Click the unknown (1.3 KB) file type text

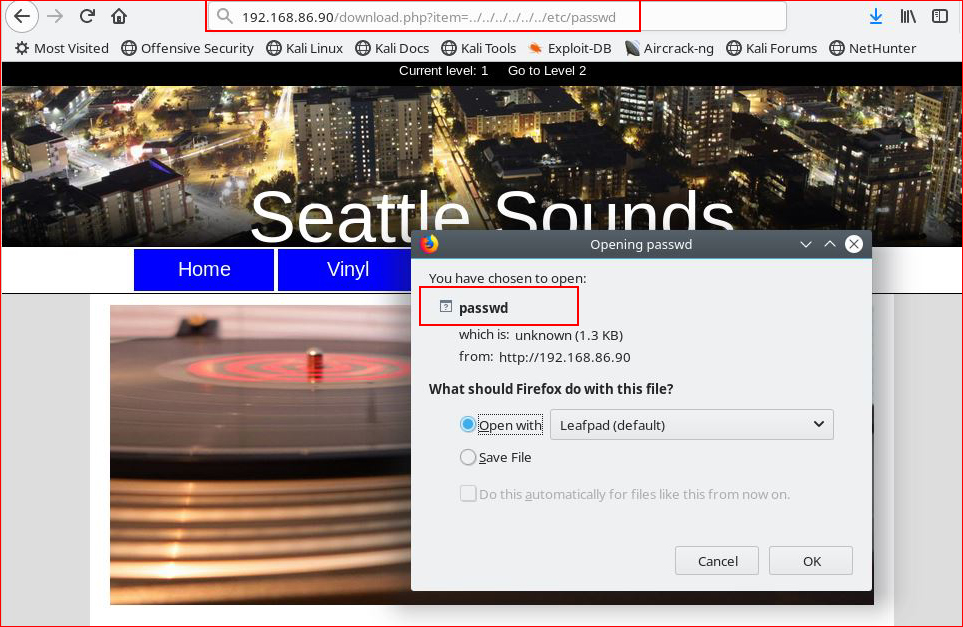tap(569, 335)
